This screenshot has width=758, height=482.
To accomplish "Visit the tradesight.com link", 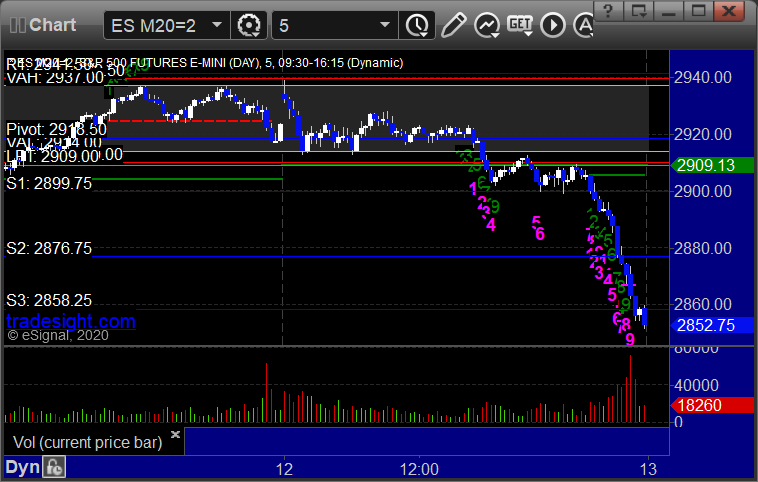I will [71, 321].
